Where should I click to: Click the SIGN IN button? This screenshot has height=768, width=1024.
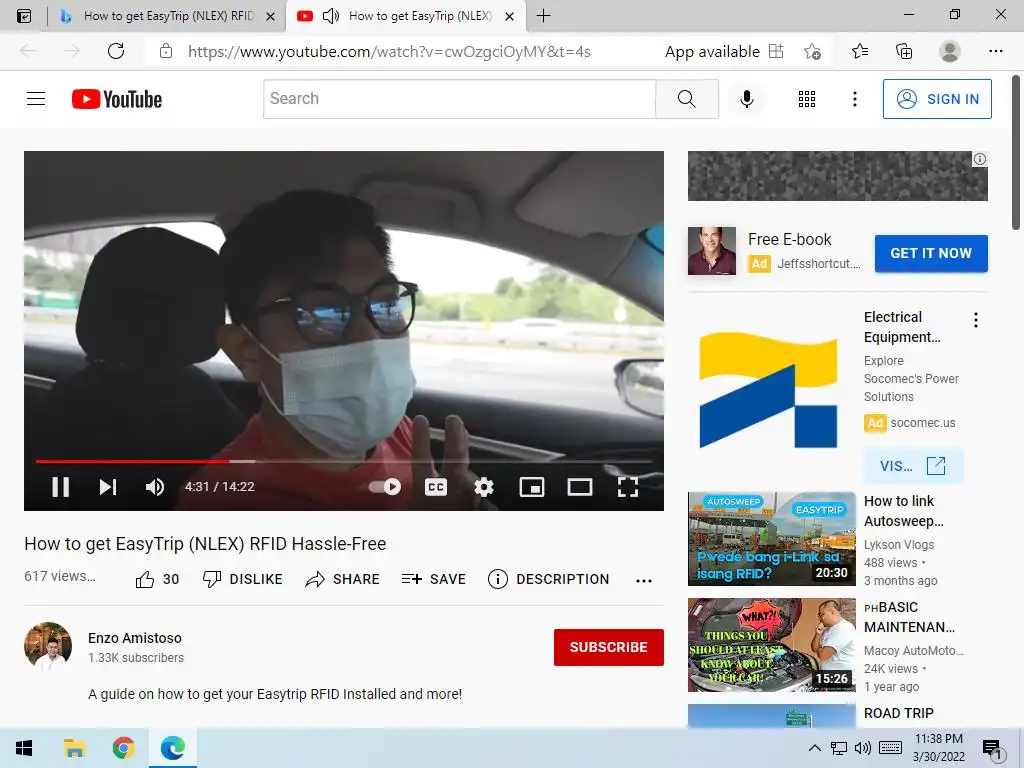pos(937,99)
